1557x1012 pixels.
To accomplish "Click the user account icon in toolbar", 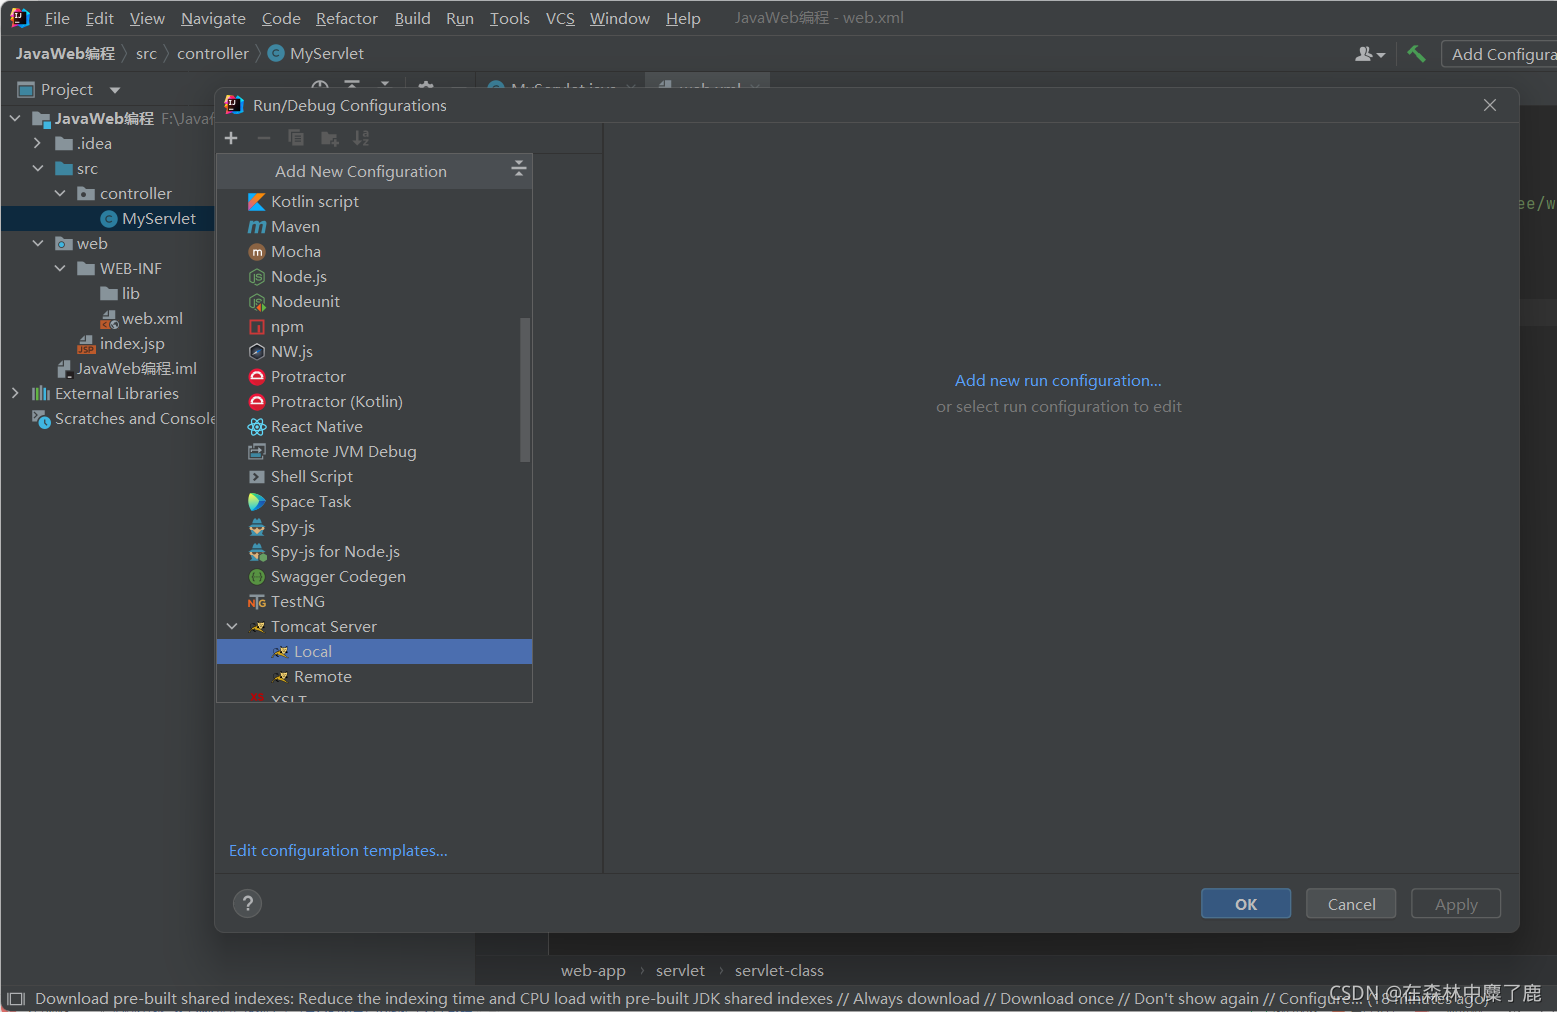I will (x=1369, y=54).
